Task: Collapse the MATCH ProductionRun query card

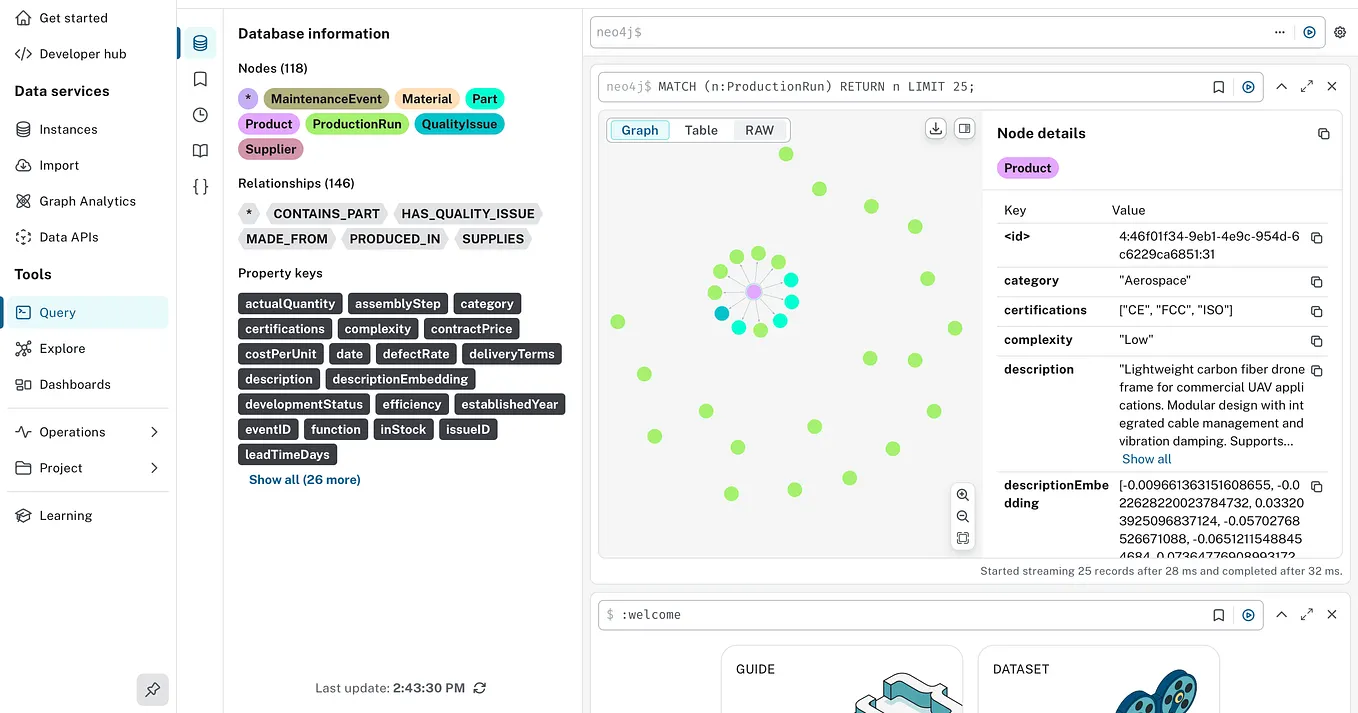Action: coord(1281,86)
